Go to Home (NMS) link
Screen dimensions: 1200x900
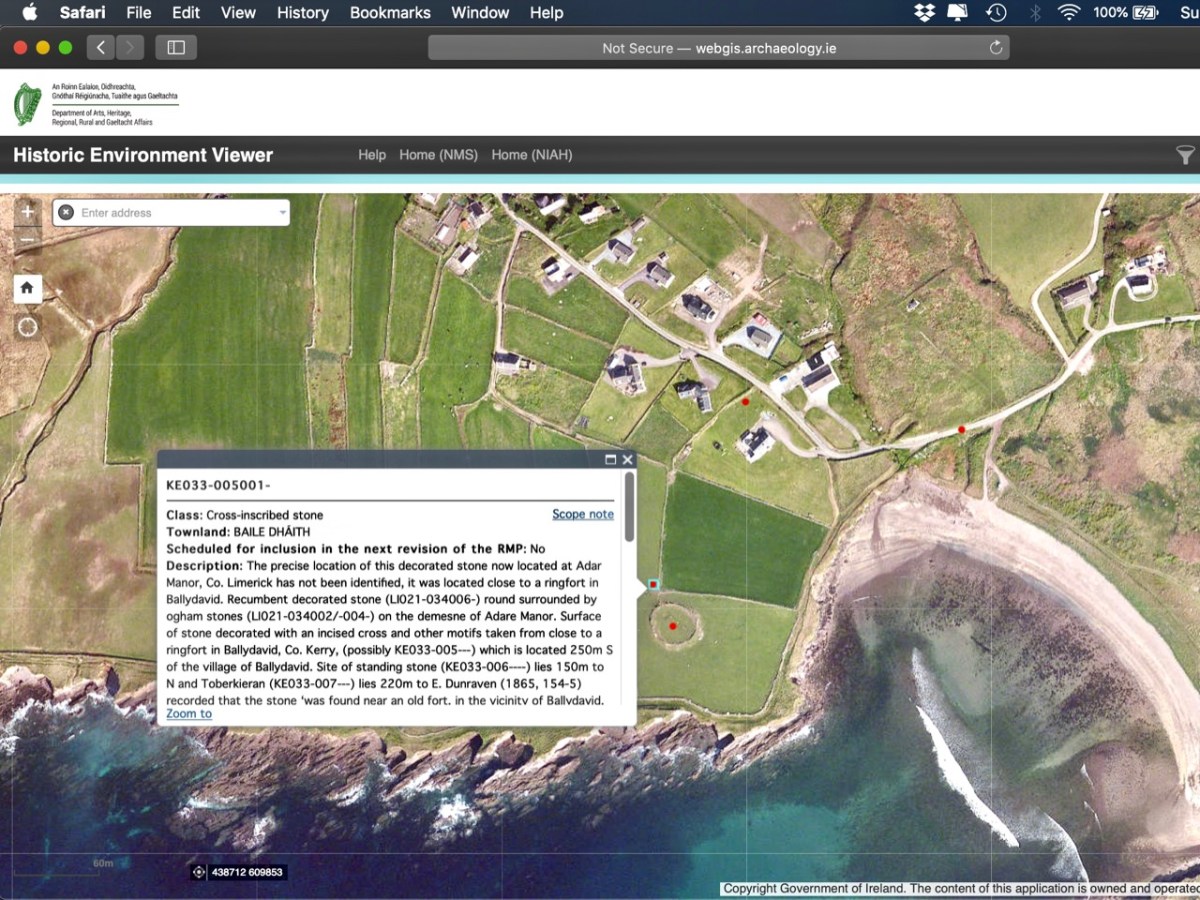coord(438,155)
